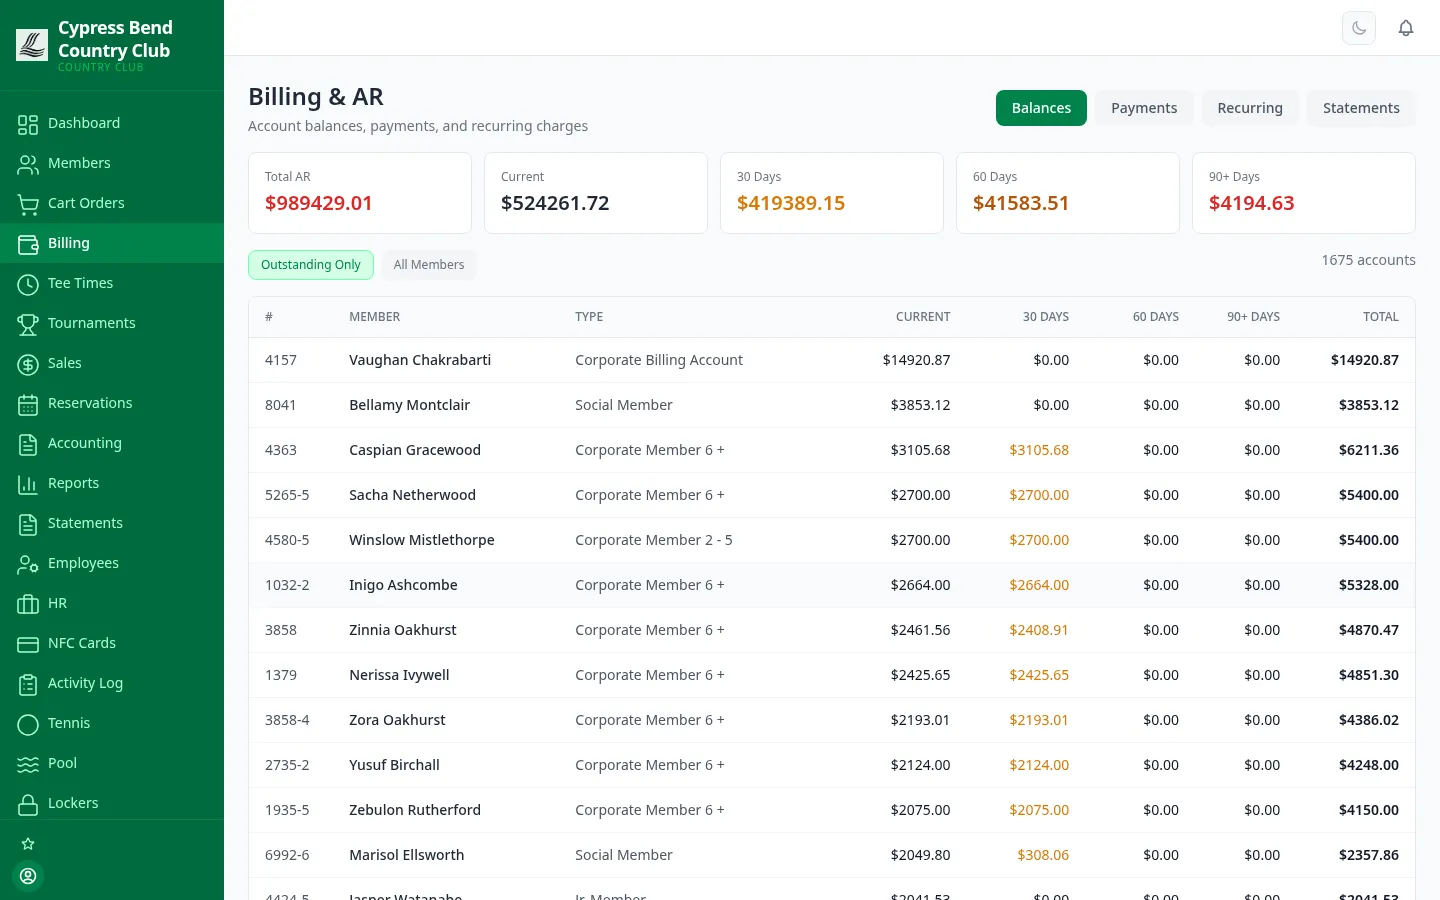Select Sacha Netherwood's name
Screen dimensions: 1440x900
click(412, 495)
